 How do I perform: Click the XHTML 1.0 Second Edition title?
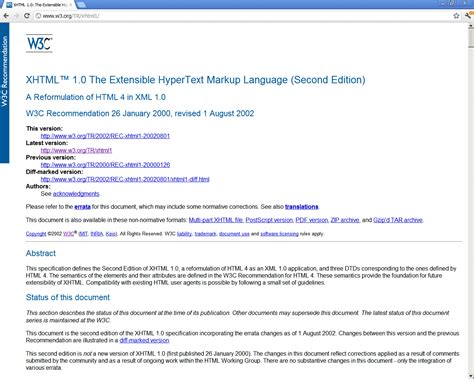(x=196, y=80)
